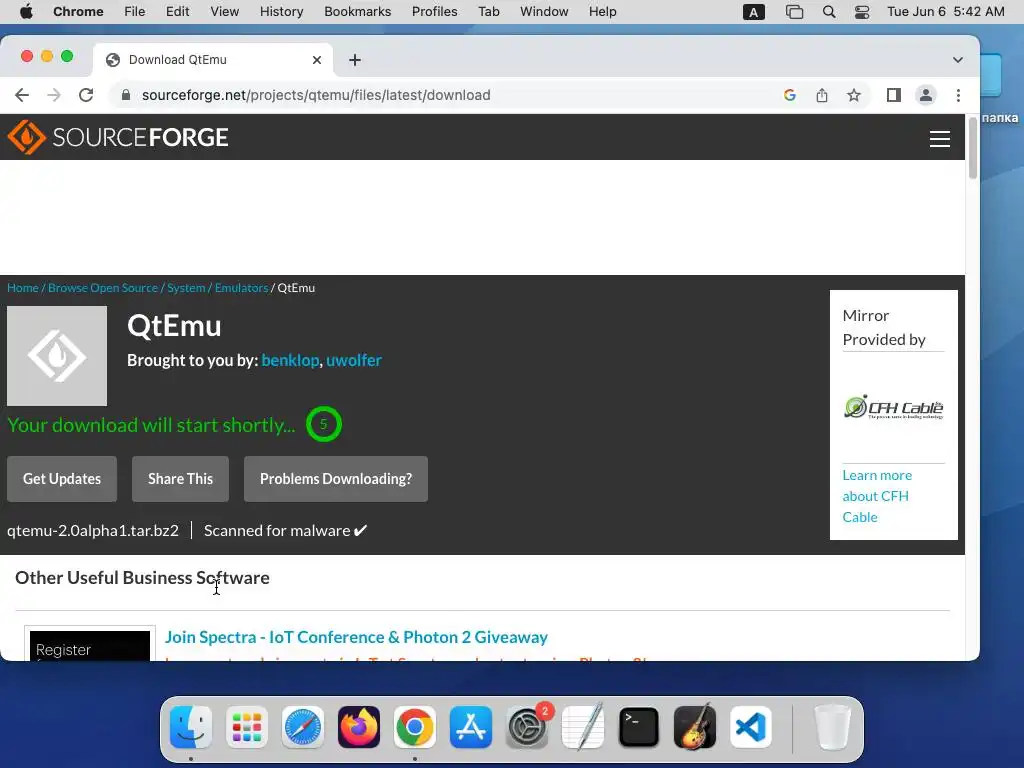Click the date and time in menu bar
This screenshot has height=768, width=1024.
coord(946,12)
